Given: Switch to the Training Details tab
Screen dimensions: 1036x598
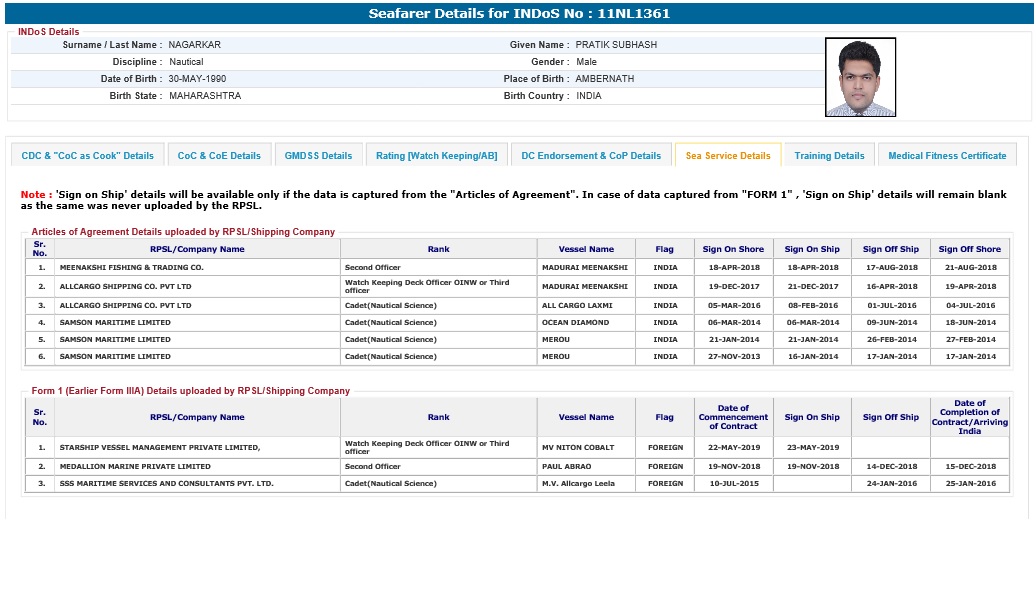Looking at the screenshot, I should point(829,156).
